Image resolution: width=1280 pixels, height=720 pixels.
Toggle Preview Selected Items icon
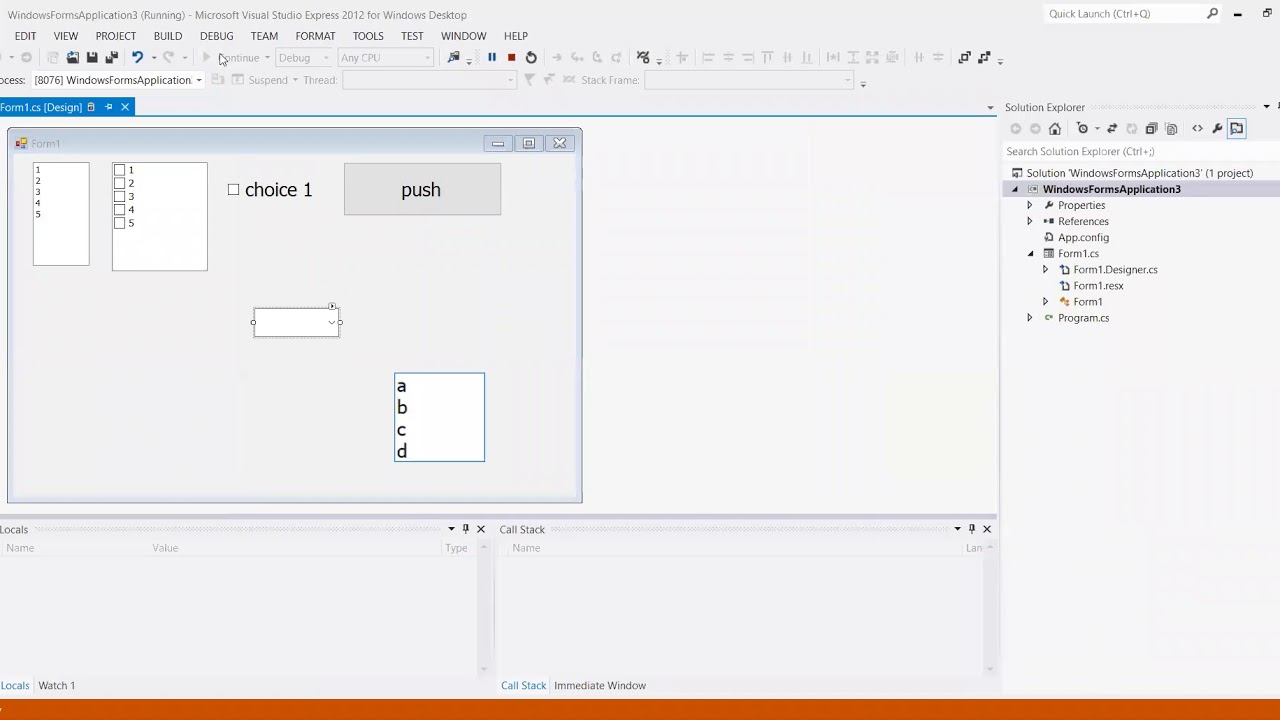coord(1237,129)
